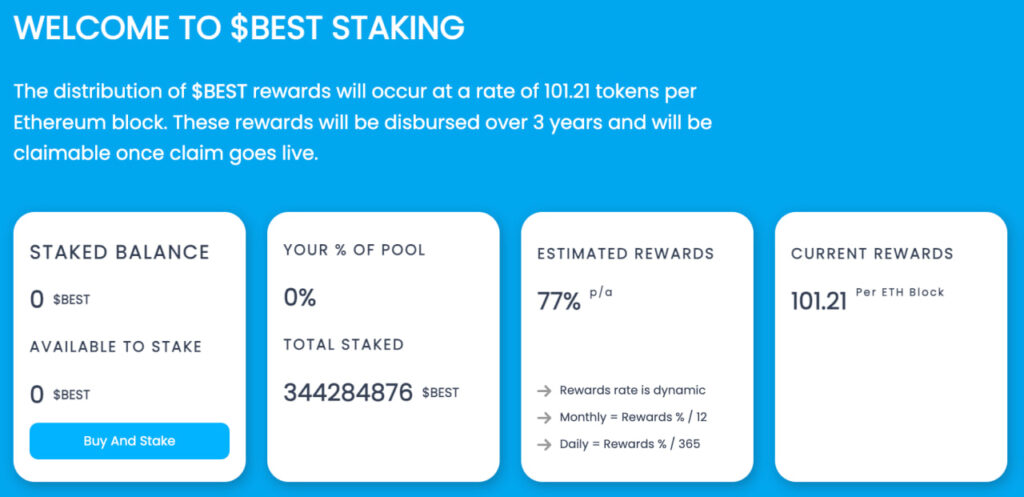
Task: Click bold $BEST in the description paragraph
Action: coord(220,92)
